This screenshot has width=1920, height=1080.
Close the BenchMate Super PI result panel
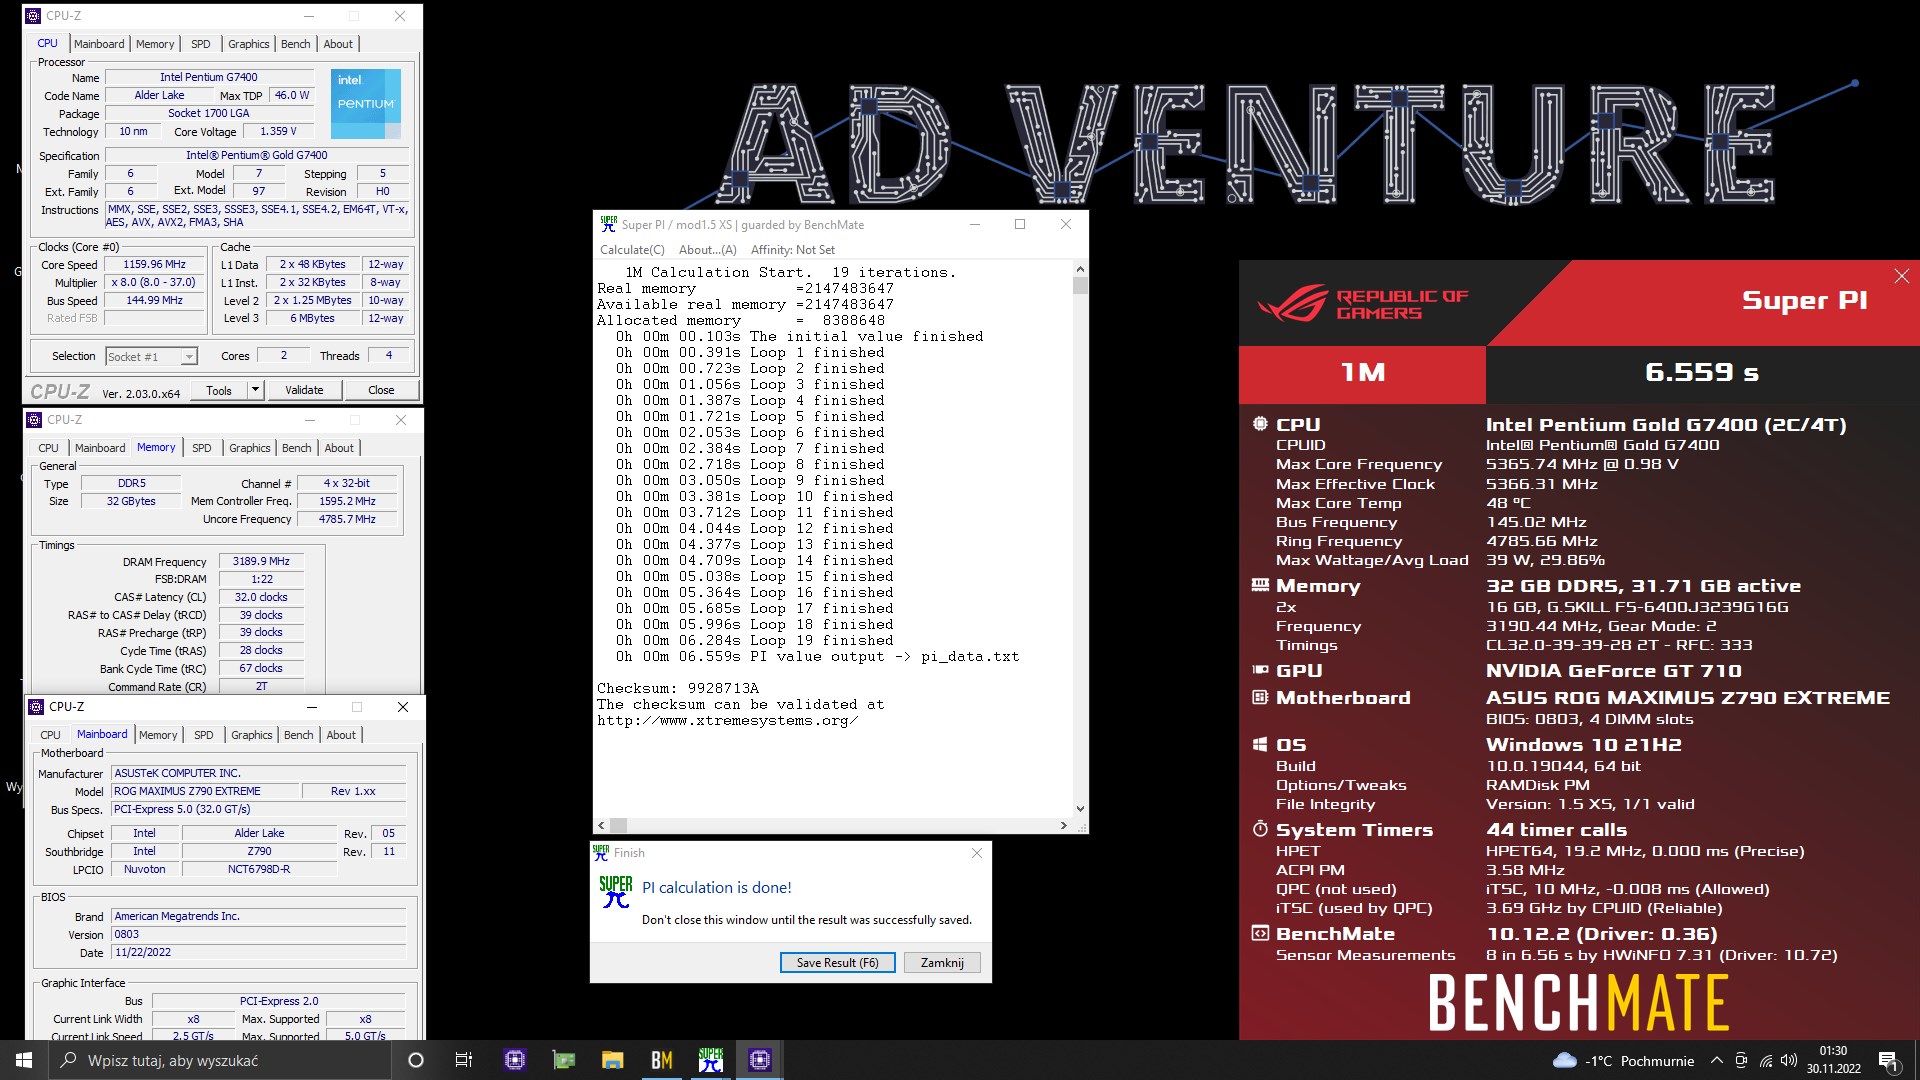point(1901,276)
